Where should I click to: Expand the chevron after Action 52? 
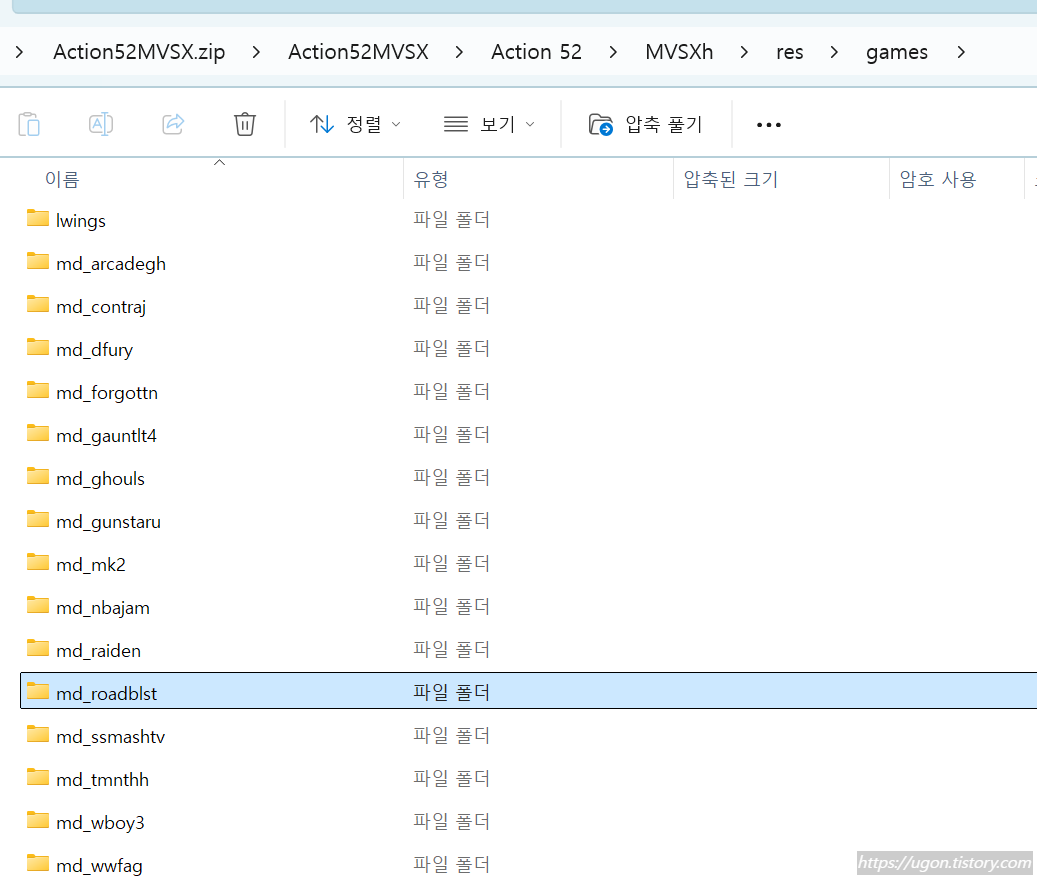[613, 52]
